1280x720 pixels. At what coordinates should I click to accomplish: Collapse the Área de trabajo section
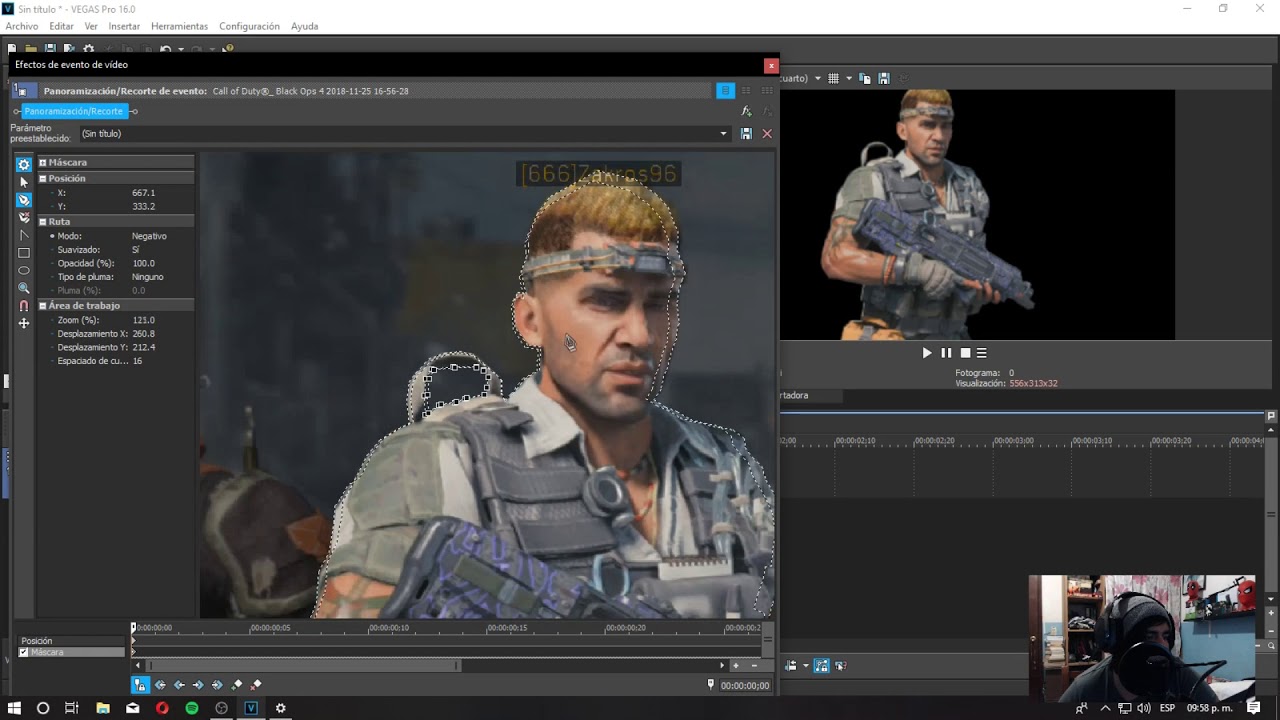click(x=43, y=305)
